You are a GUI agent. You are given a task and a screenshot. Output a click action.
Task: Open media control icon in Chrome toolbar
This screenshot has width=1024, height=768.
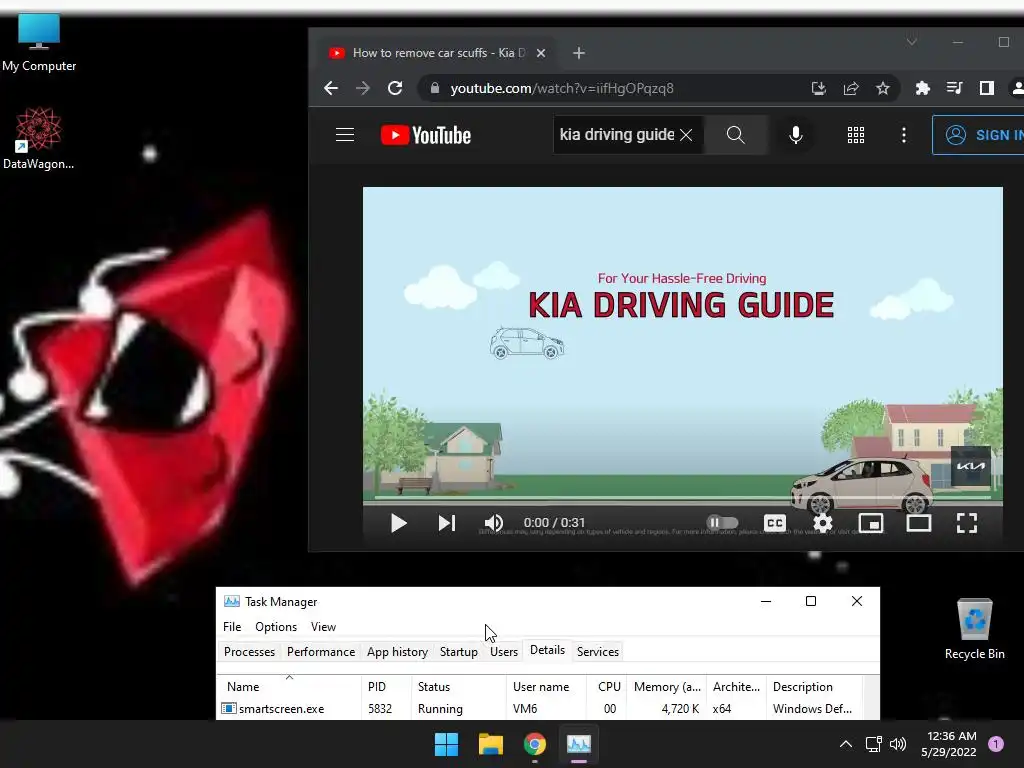tap(955, 88)
